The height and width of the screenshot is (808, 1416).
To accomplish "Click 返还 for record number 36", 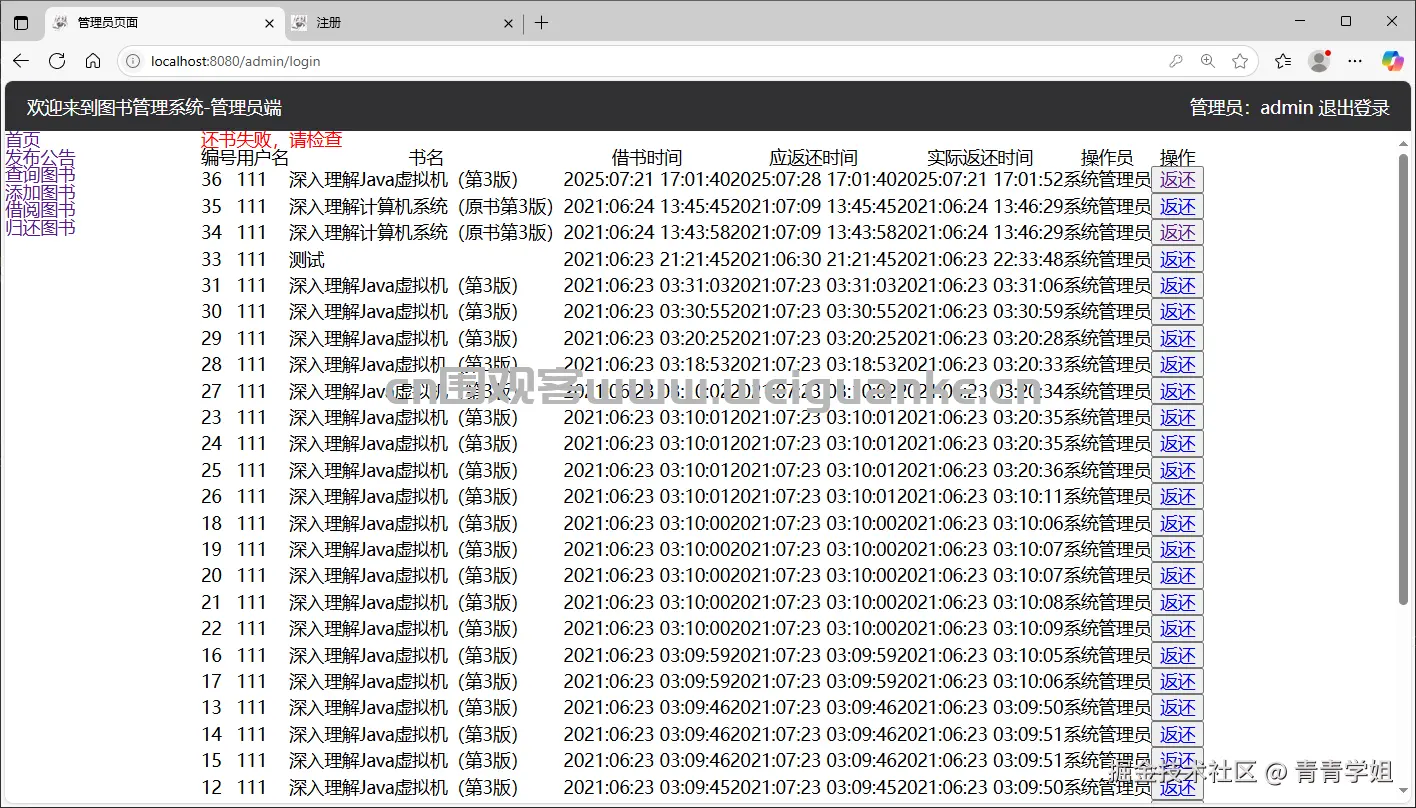I will click(x=1177, y=180).
